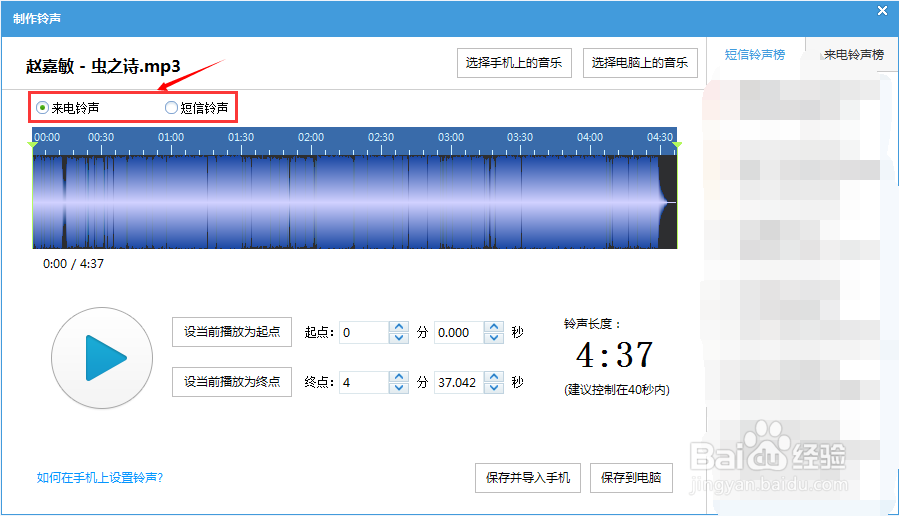Click the 01:00 tick on time ruler

171,148
